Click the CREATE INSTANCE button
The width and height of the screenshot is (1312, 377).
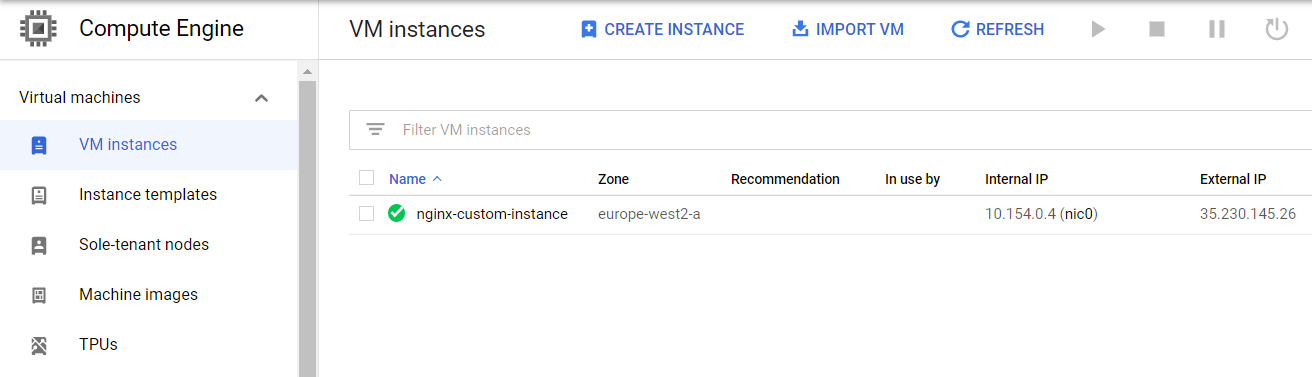coord(662,30)
